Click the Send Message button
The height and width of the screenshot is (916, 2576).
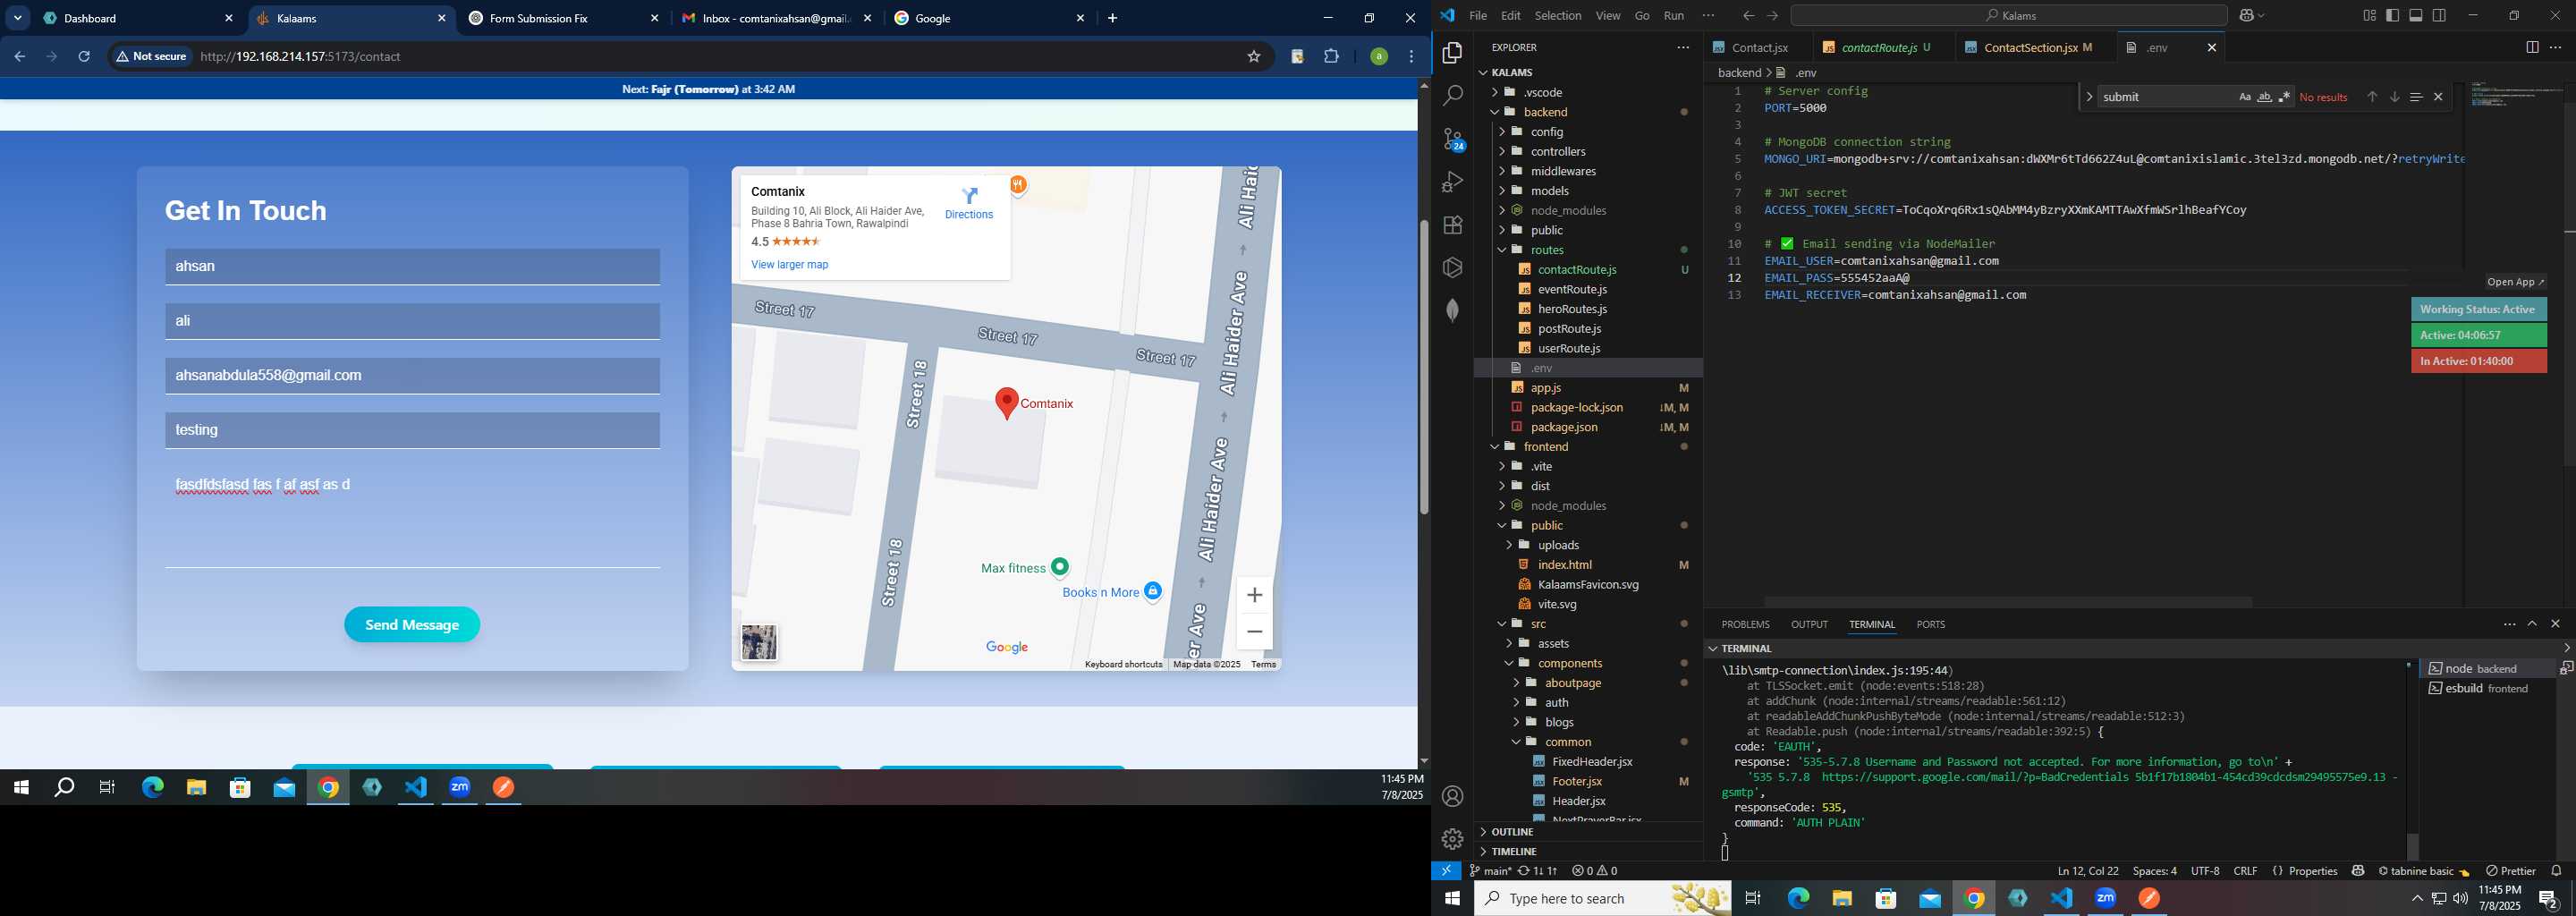coord(412,625)
